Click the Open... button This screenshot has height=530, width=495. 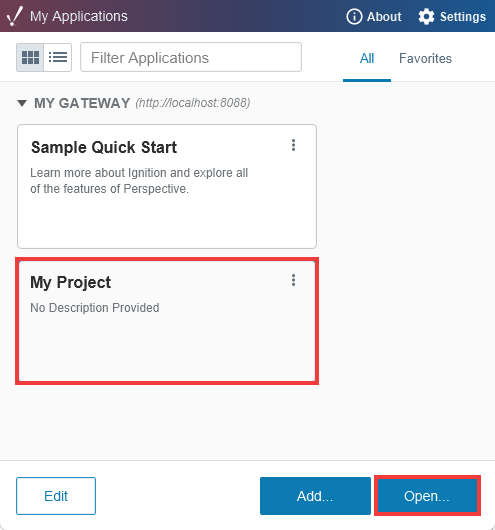point(427,496)
